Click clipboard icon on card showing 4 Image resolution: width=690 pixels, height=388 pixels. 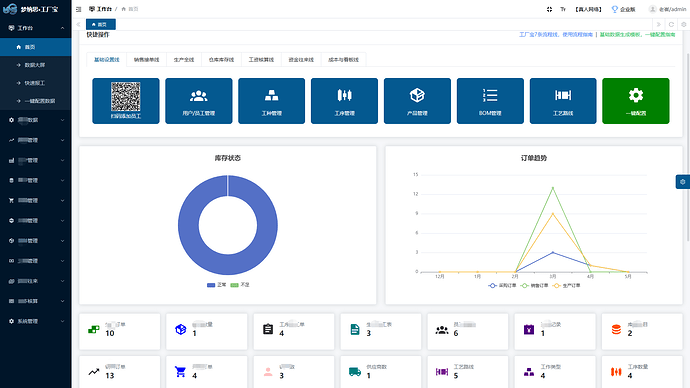[x=268, y=329]
